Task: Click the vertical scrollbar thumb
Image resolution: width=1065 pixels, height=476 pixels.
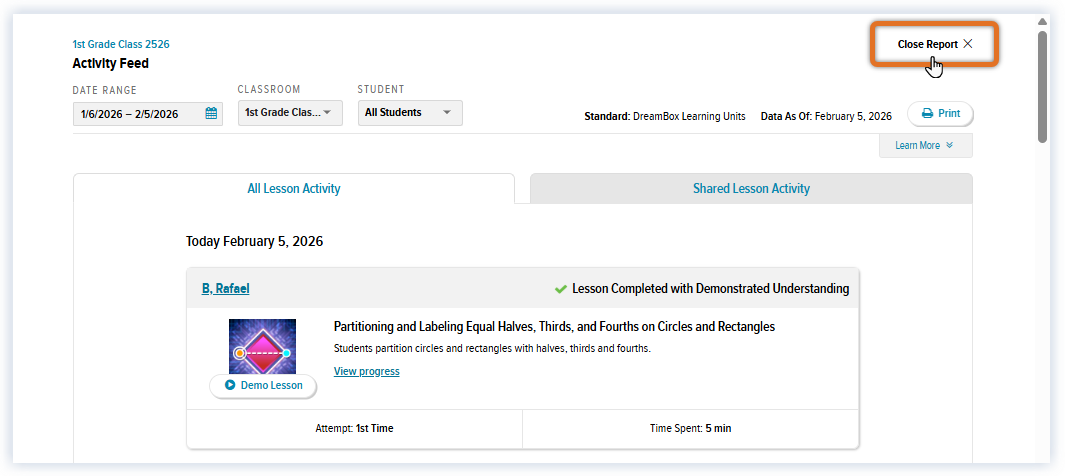Action: pyautogui.click(x=1042, y=87)
